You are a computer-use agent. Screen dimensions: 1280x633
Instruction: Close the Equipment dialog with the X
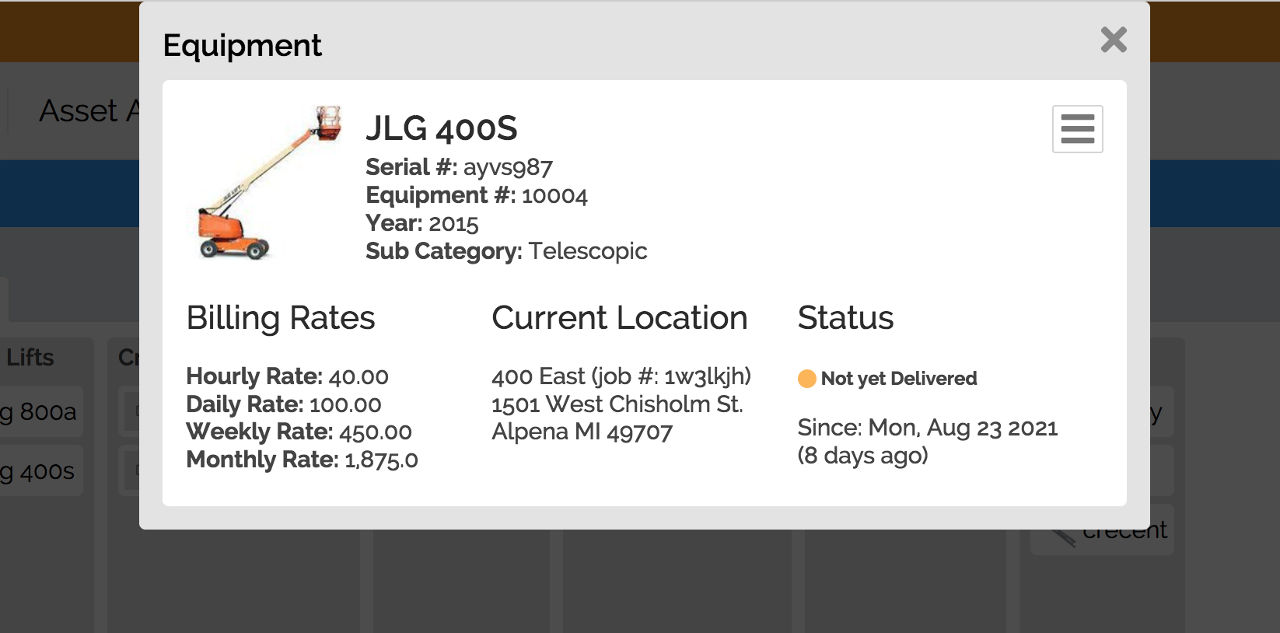pos(1113,40)
